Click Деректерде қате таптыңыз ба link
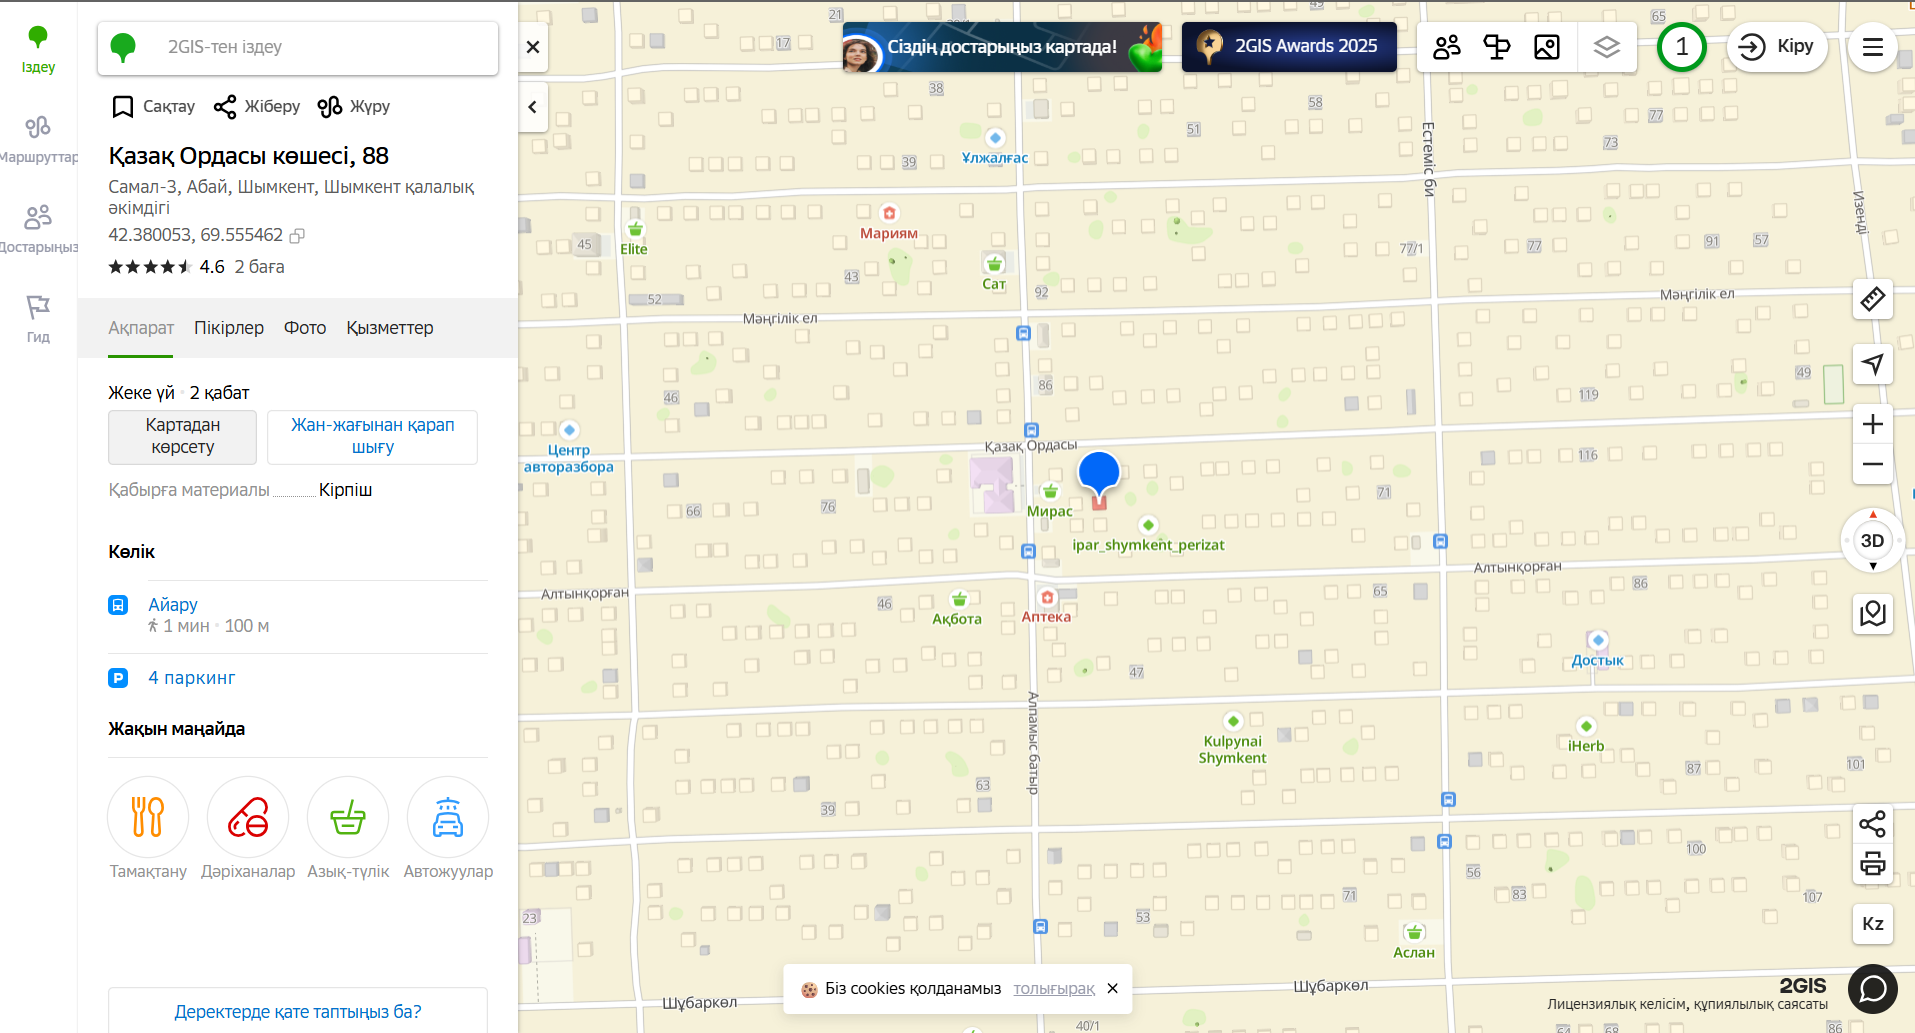Screen dimensions: 1915x1033 click(x=298, y=1011)
